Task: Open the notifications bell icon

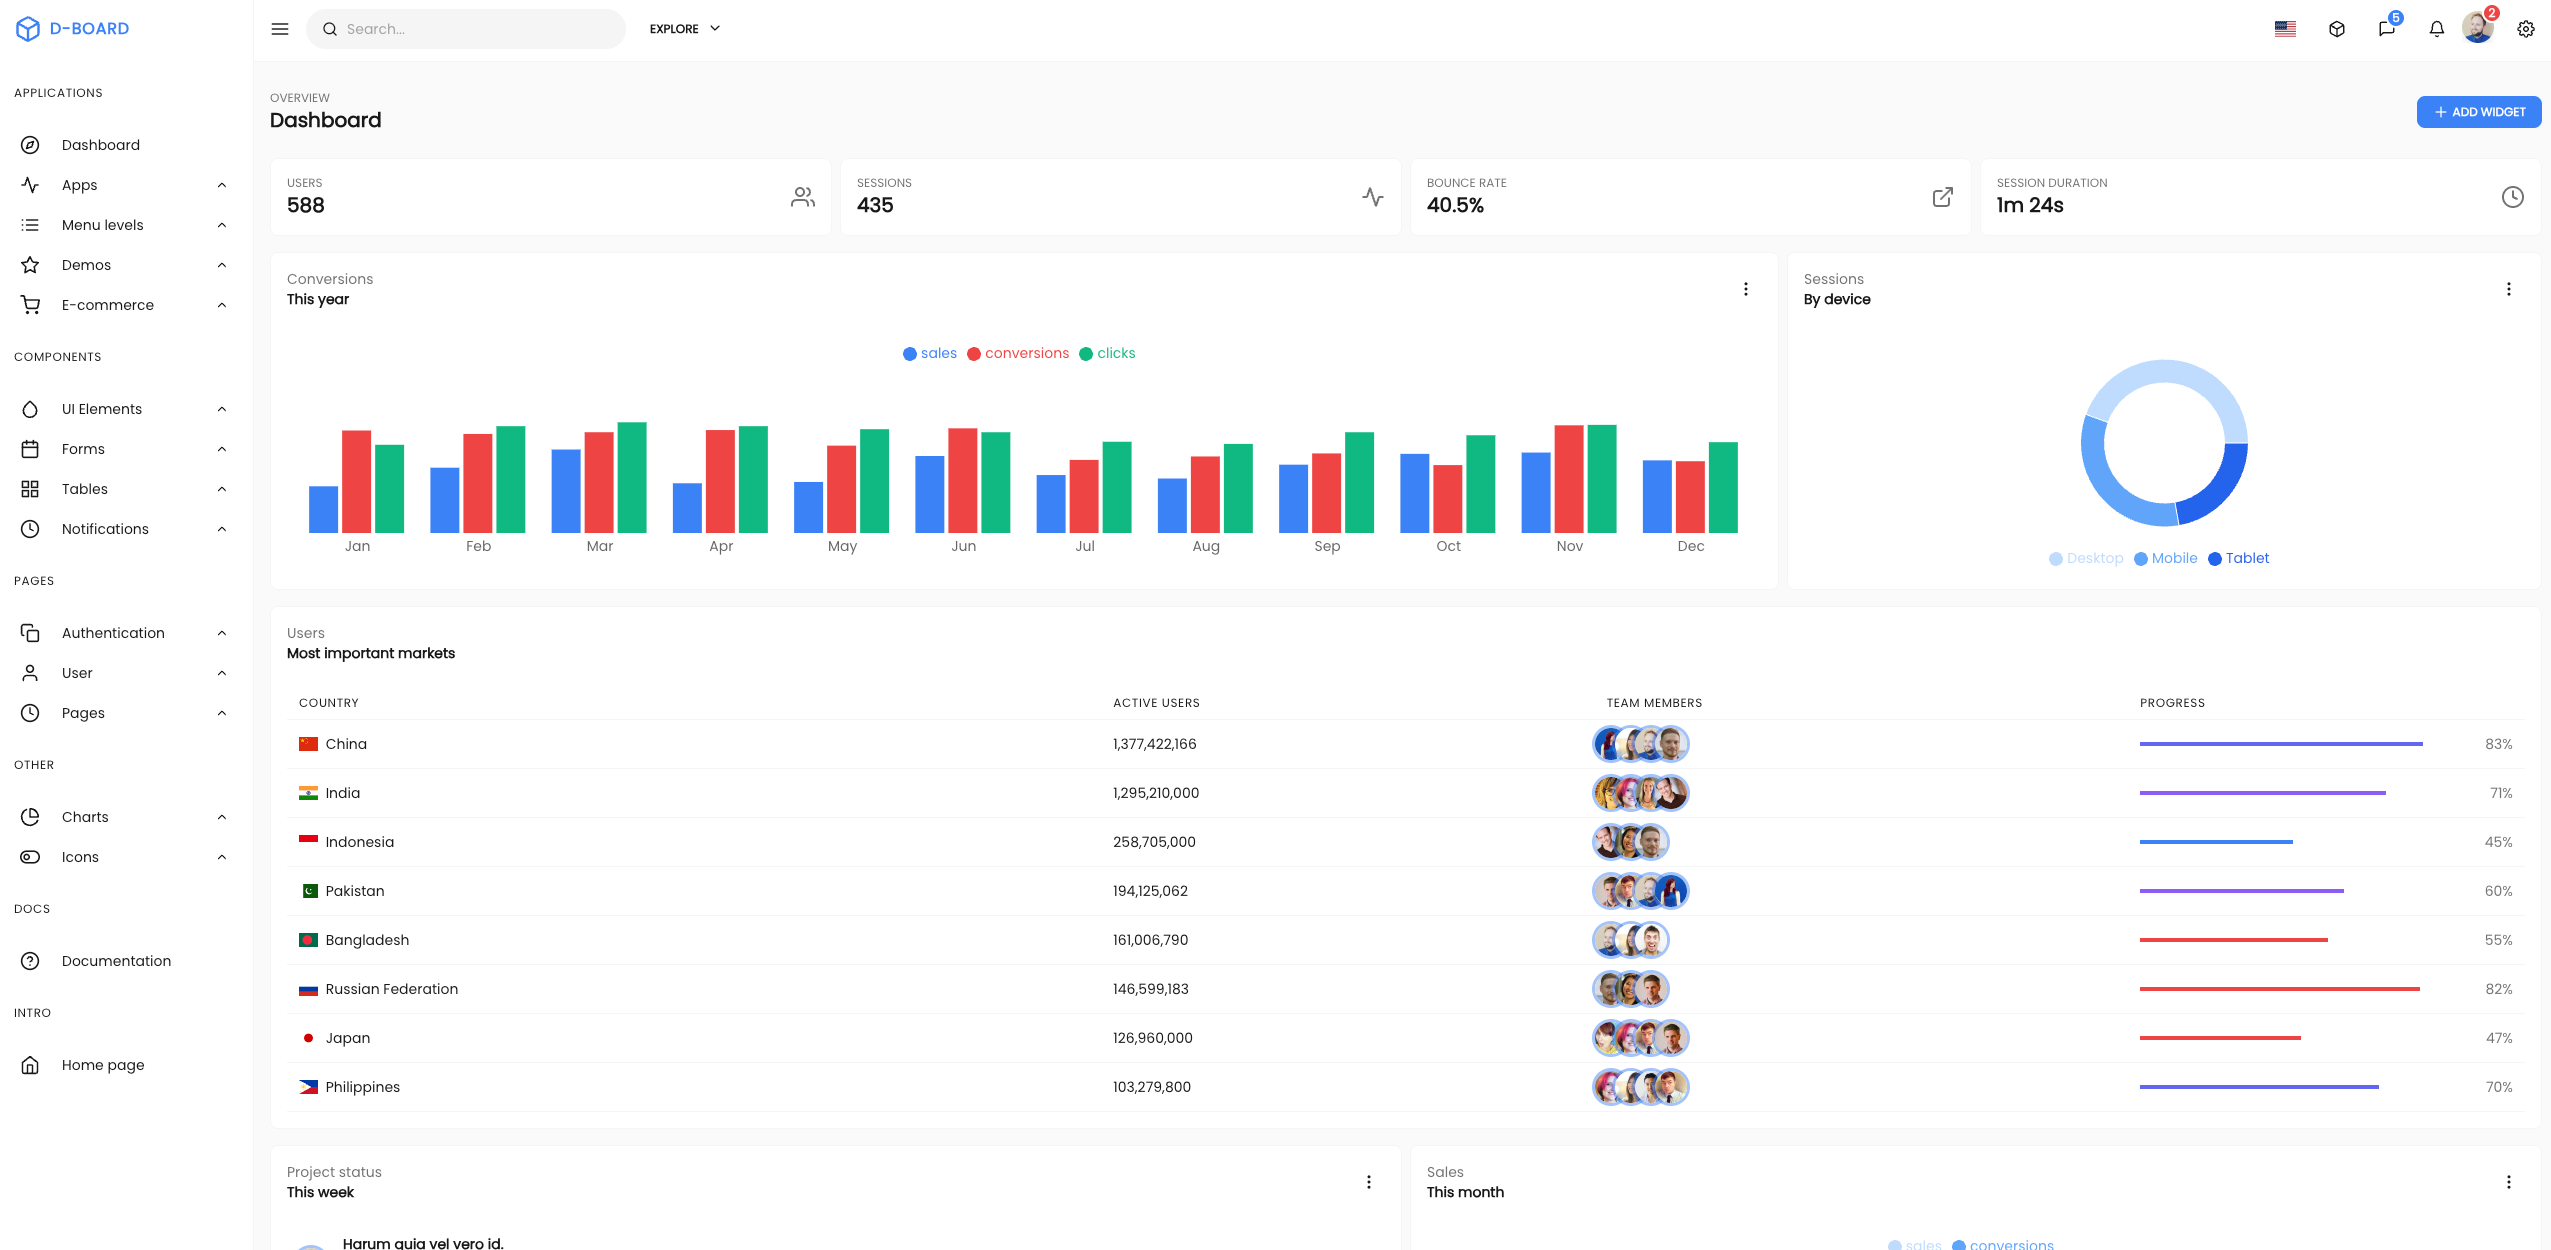Action: (2437, 29)
